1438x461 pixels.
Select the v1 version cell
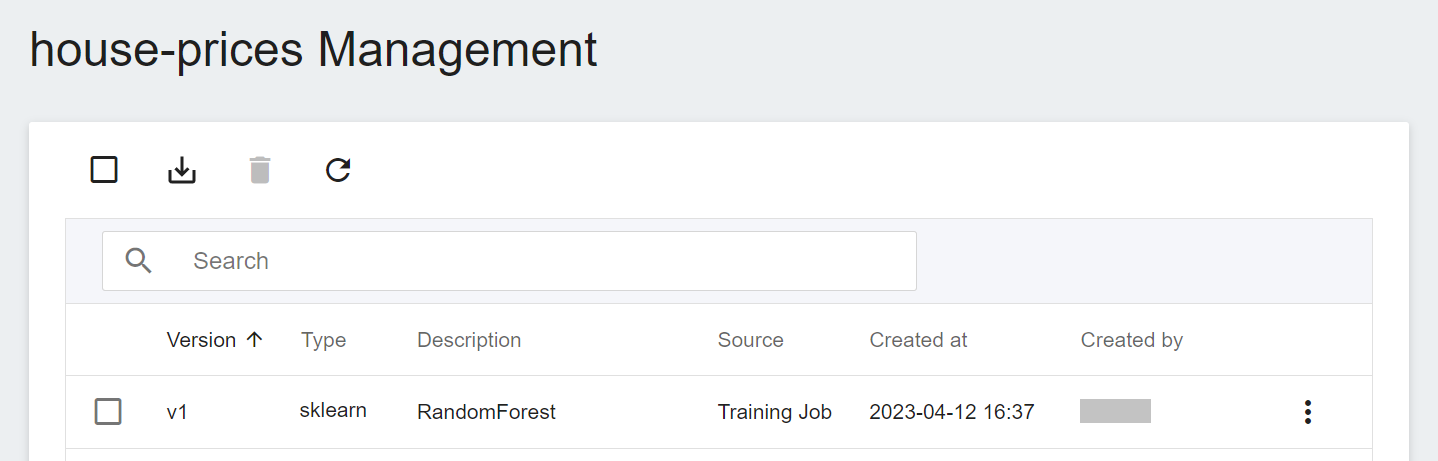pyautogui.click(x=177, y=412)
